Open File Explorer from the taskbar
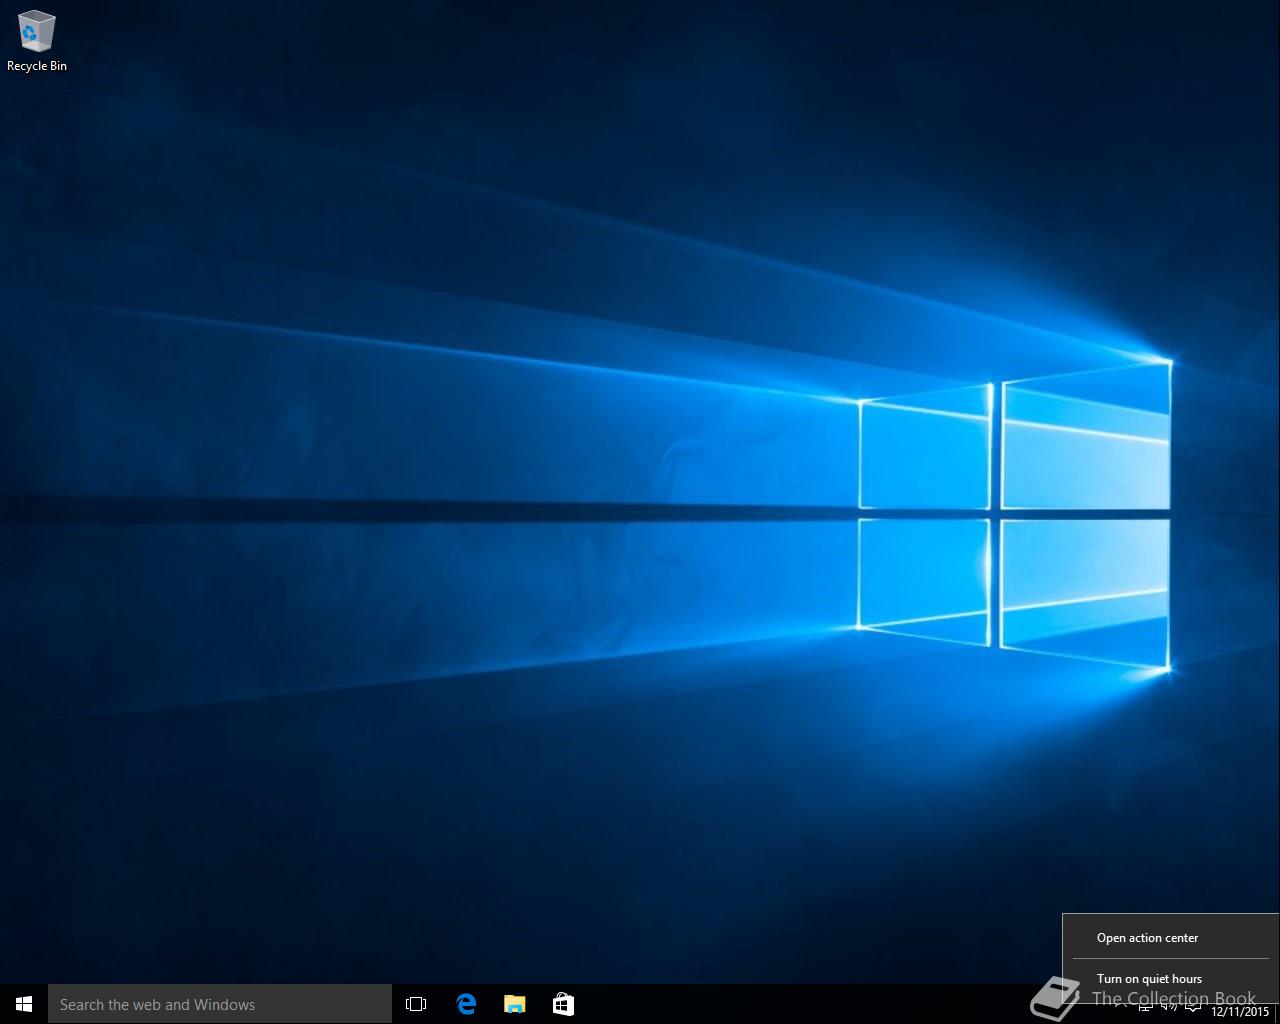The height and width of the screenshot is (1024, 1280). pyautogui.click(x=514, y=1004)
